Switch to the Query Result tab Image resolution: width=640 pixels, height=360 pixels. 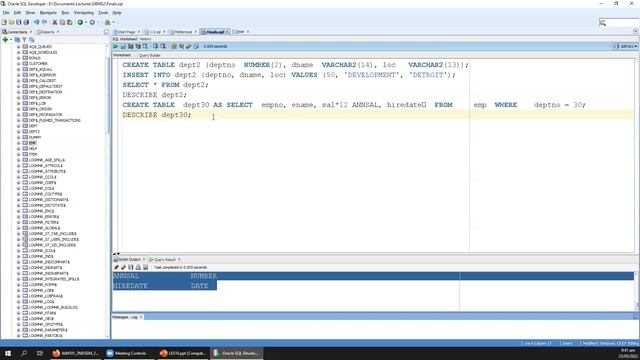tap(164, 260)
